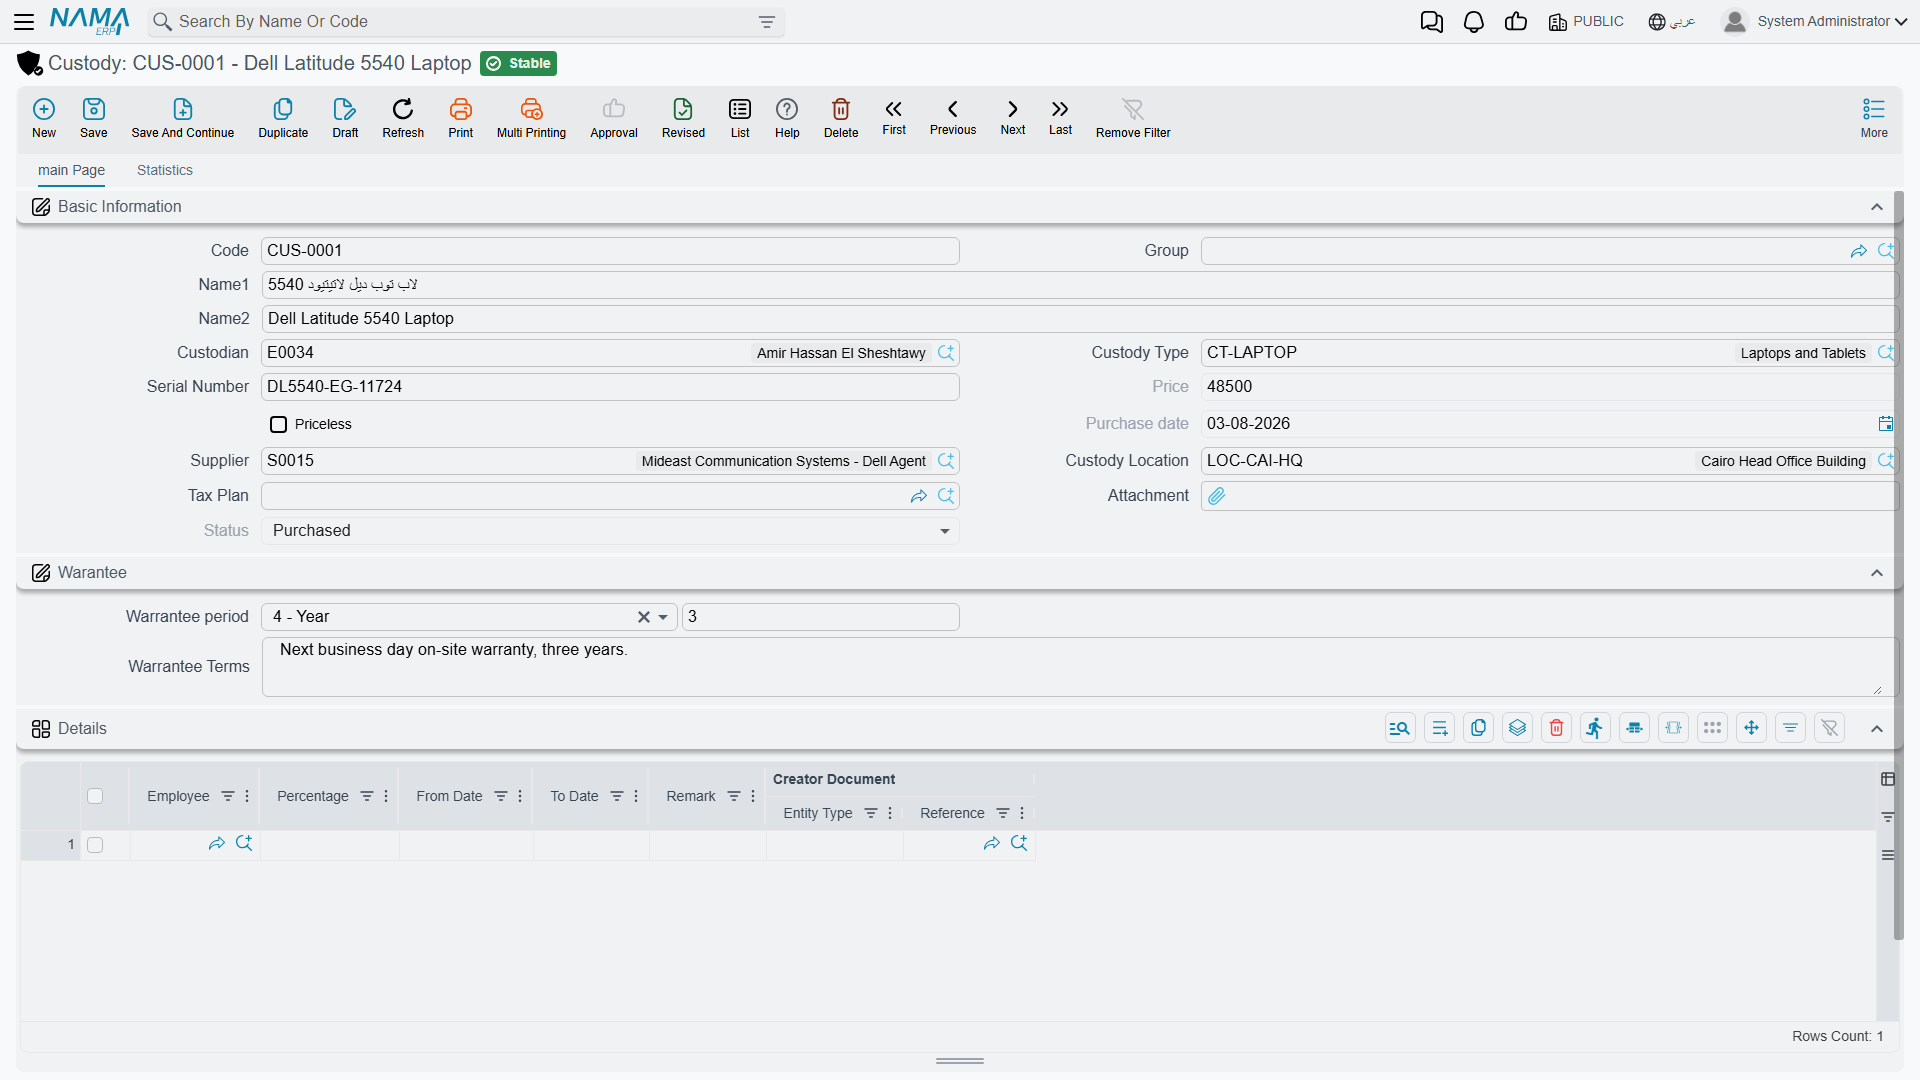Look up Custodian with search icon

point(946,353)
